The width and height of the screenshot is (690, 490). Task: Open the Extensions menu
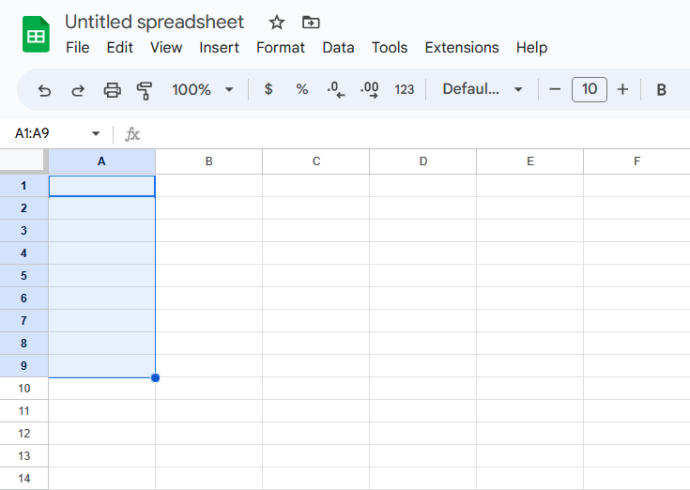pyautogui.click(x=462, y=48)
